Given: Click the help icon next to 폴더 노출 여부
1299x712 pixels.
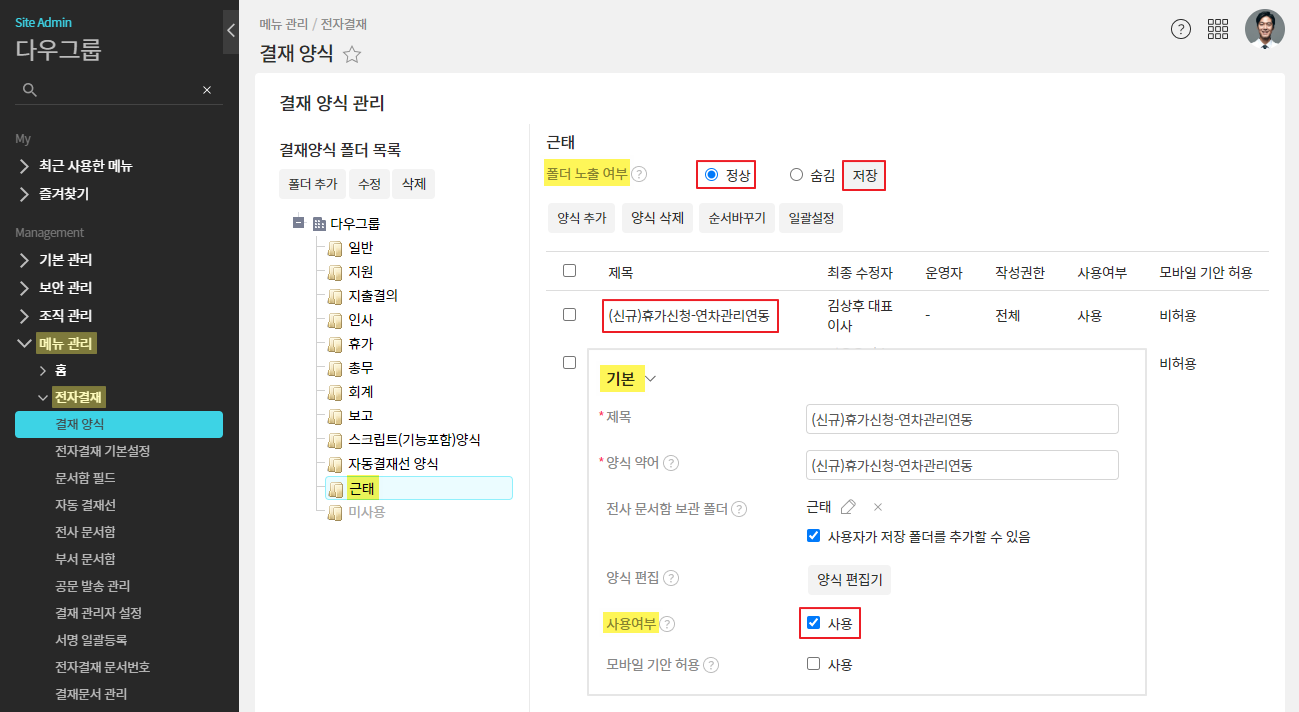Looking at the screenshot, I should click(x=639, y=174).
